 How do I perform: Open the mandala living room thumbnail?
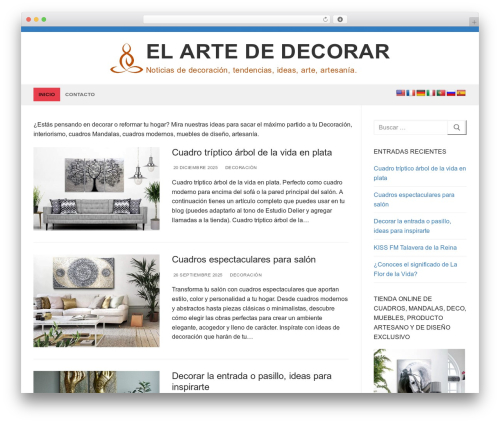(x=96, y=301)
